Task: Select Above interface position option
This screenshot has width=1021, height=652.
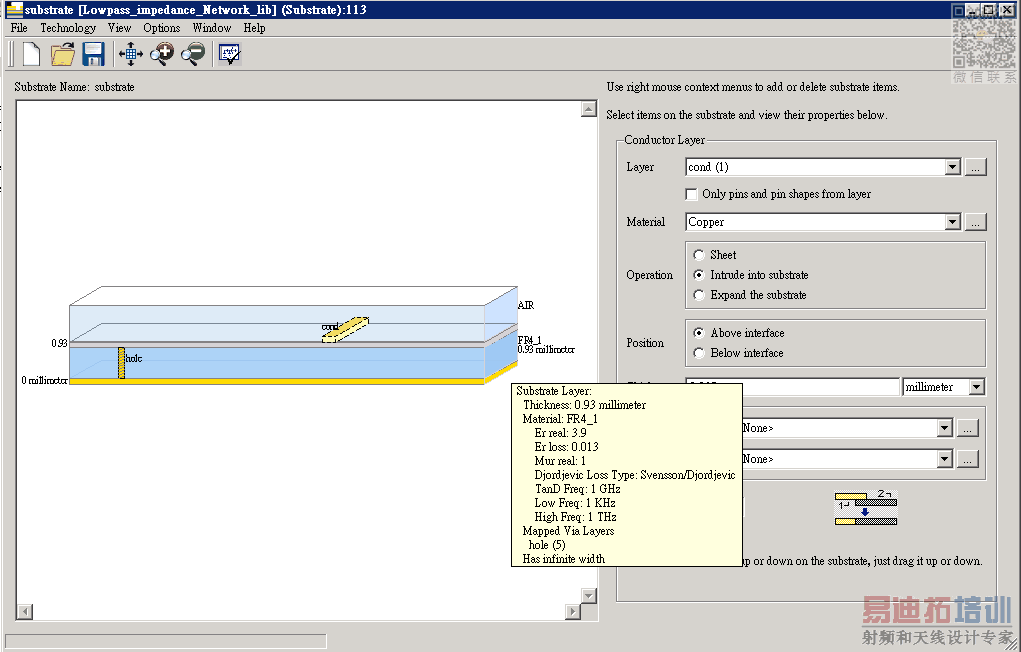Action: pyautogui.click(x=699, y=333)
